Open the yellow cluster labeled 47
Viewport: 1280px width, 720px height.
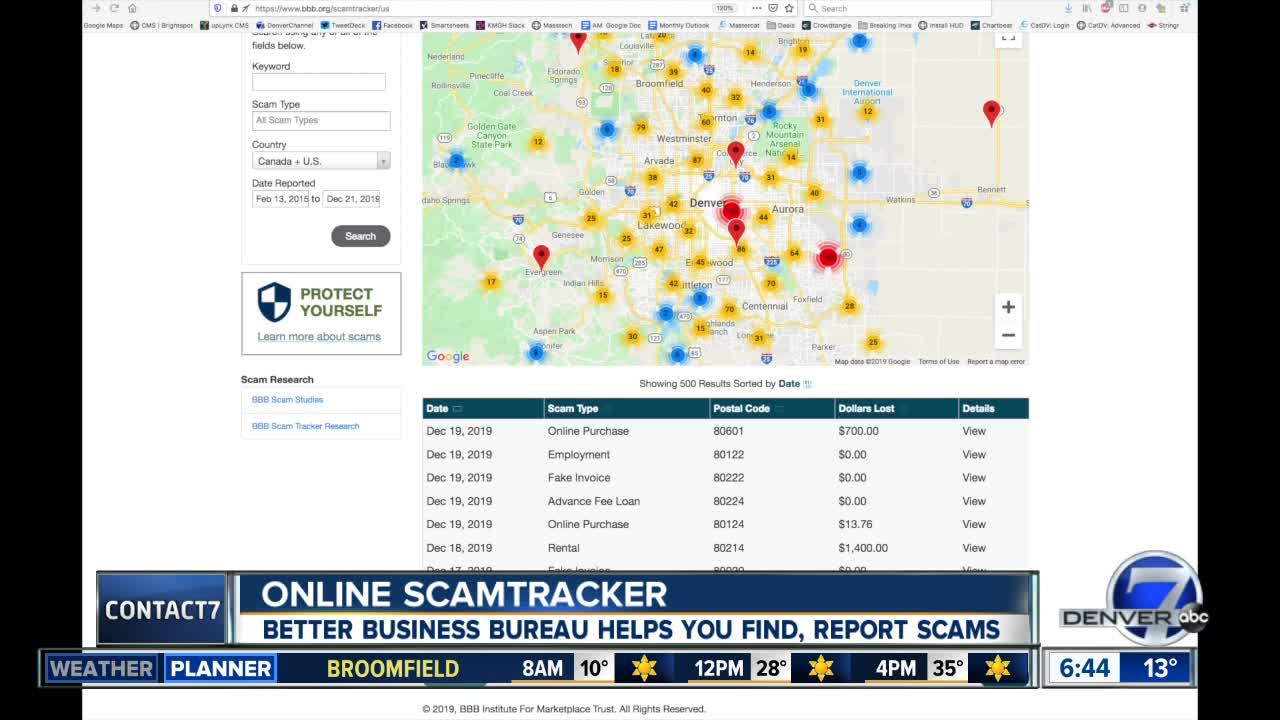[658, 250]
